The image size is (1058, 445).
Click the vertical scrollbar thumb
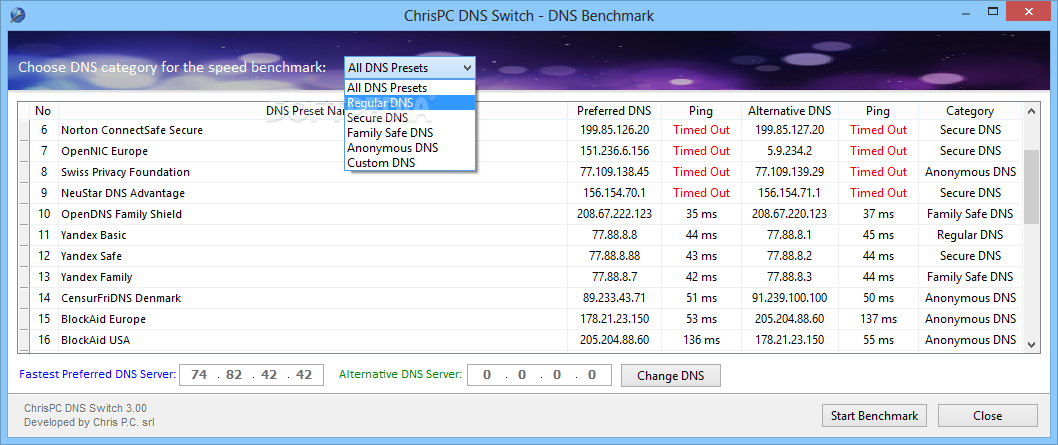1030,187
